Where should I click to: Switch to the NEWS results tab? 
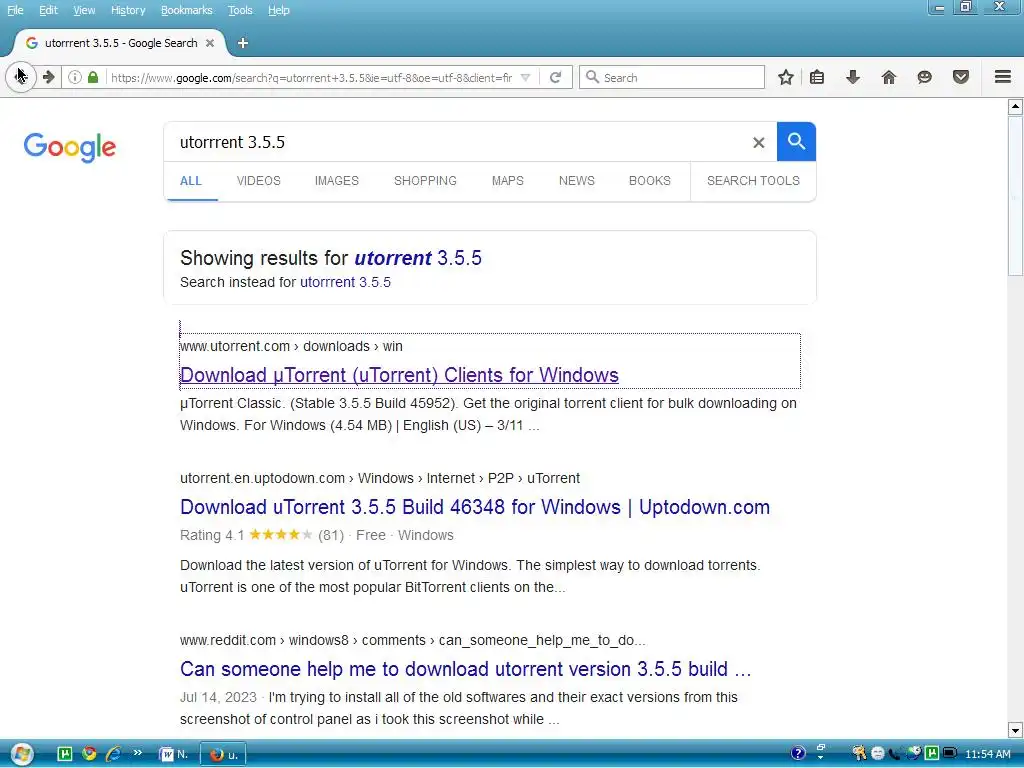[x=577, y=181]
